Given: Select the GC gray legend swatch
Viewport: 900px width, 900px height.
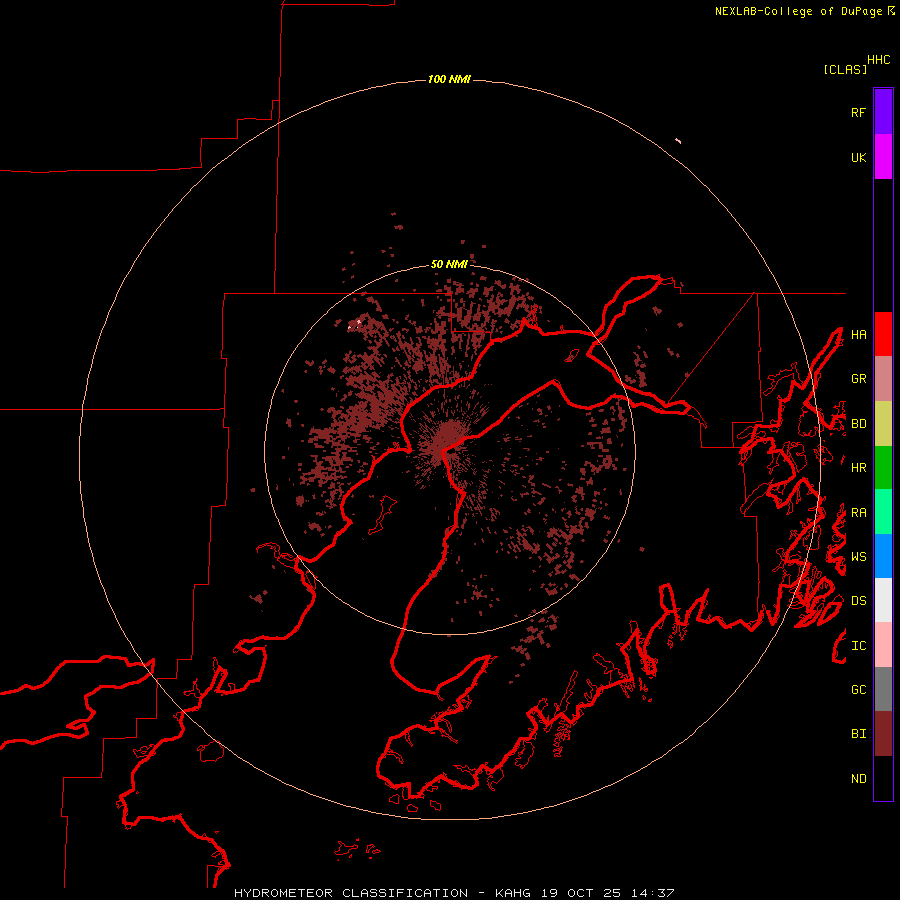Looking at the screenshot, I should pyautogui.click(x=883, y=689).
